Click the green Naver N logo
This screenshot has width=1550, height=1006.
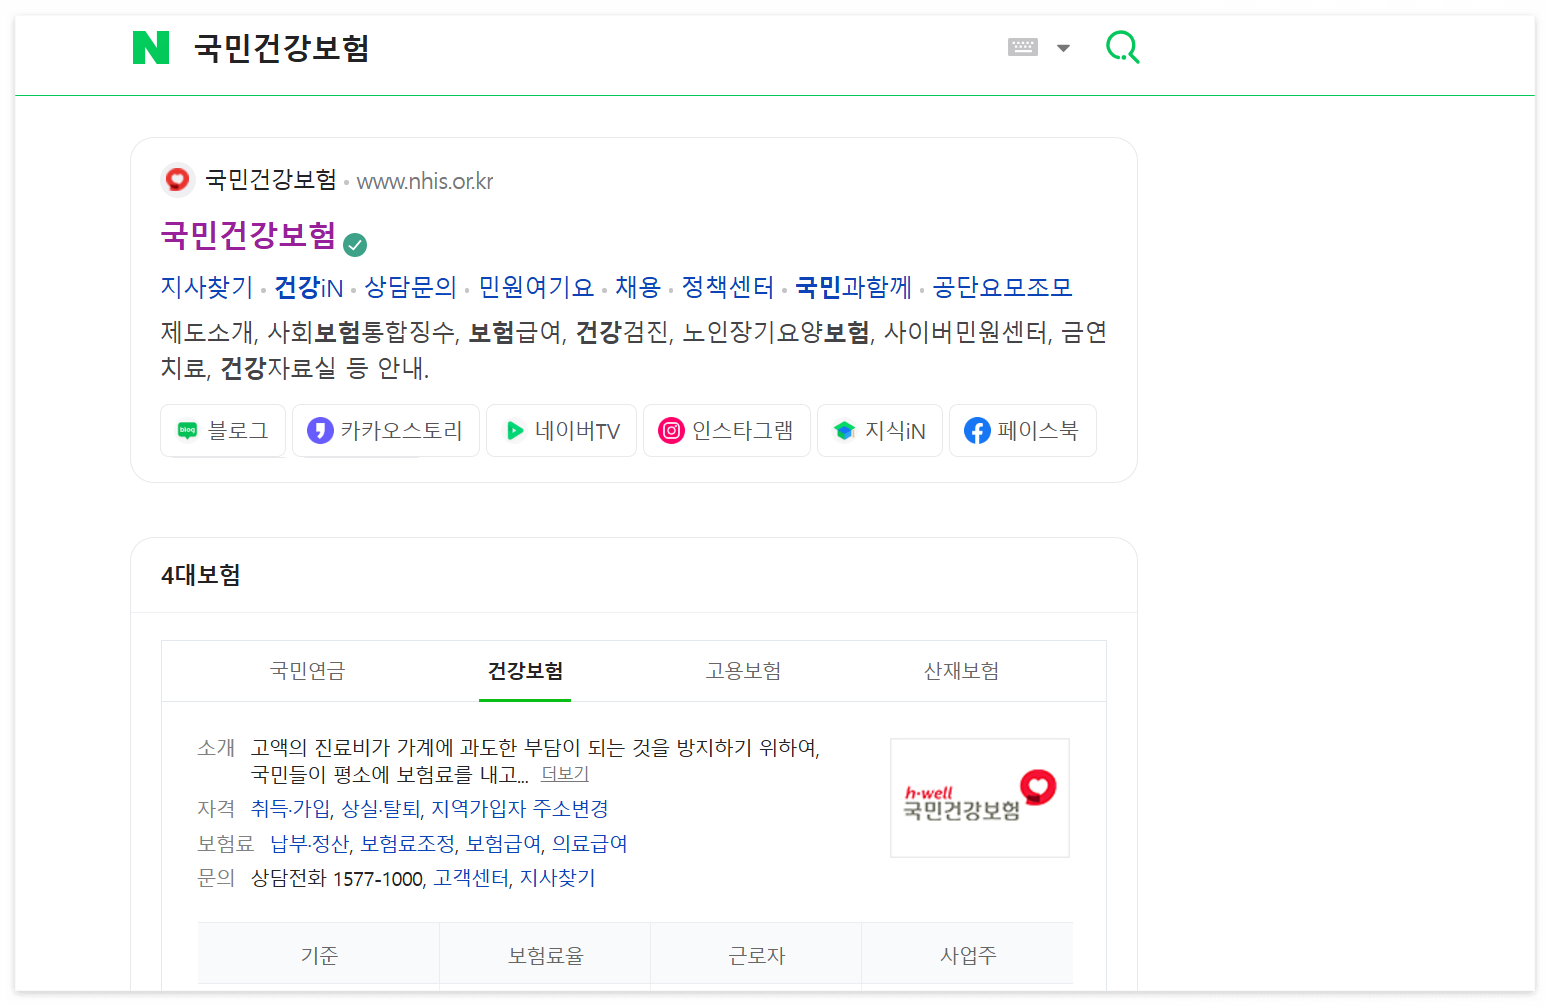(151, 47)
